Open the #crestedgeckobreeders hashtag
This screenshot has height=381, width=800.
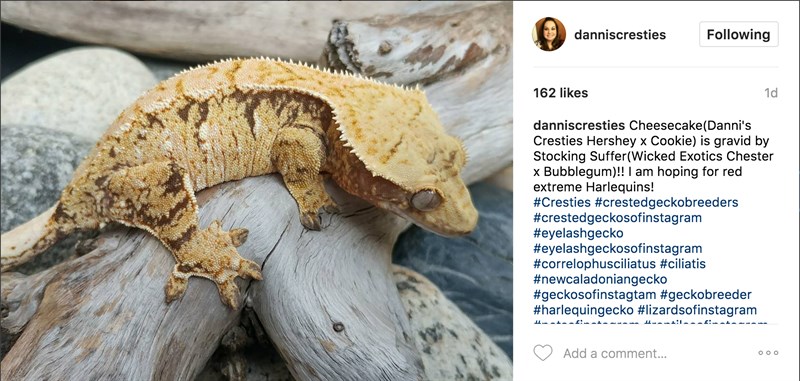click(666, 202)
